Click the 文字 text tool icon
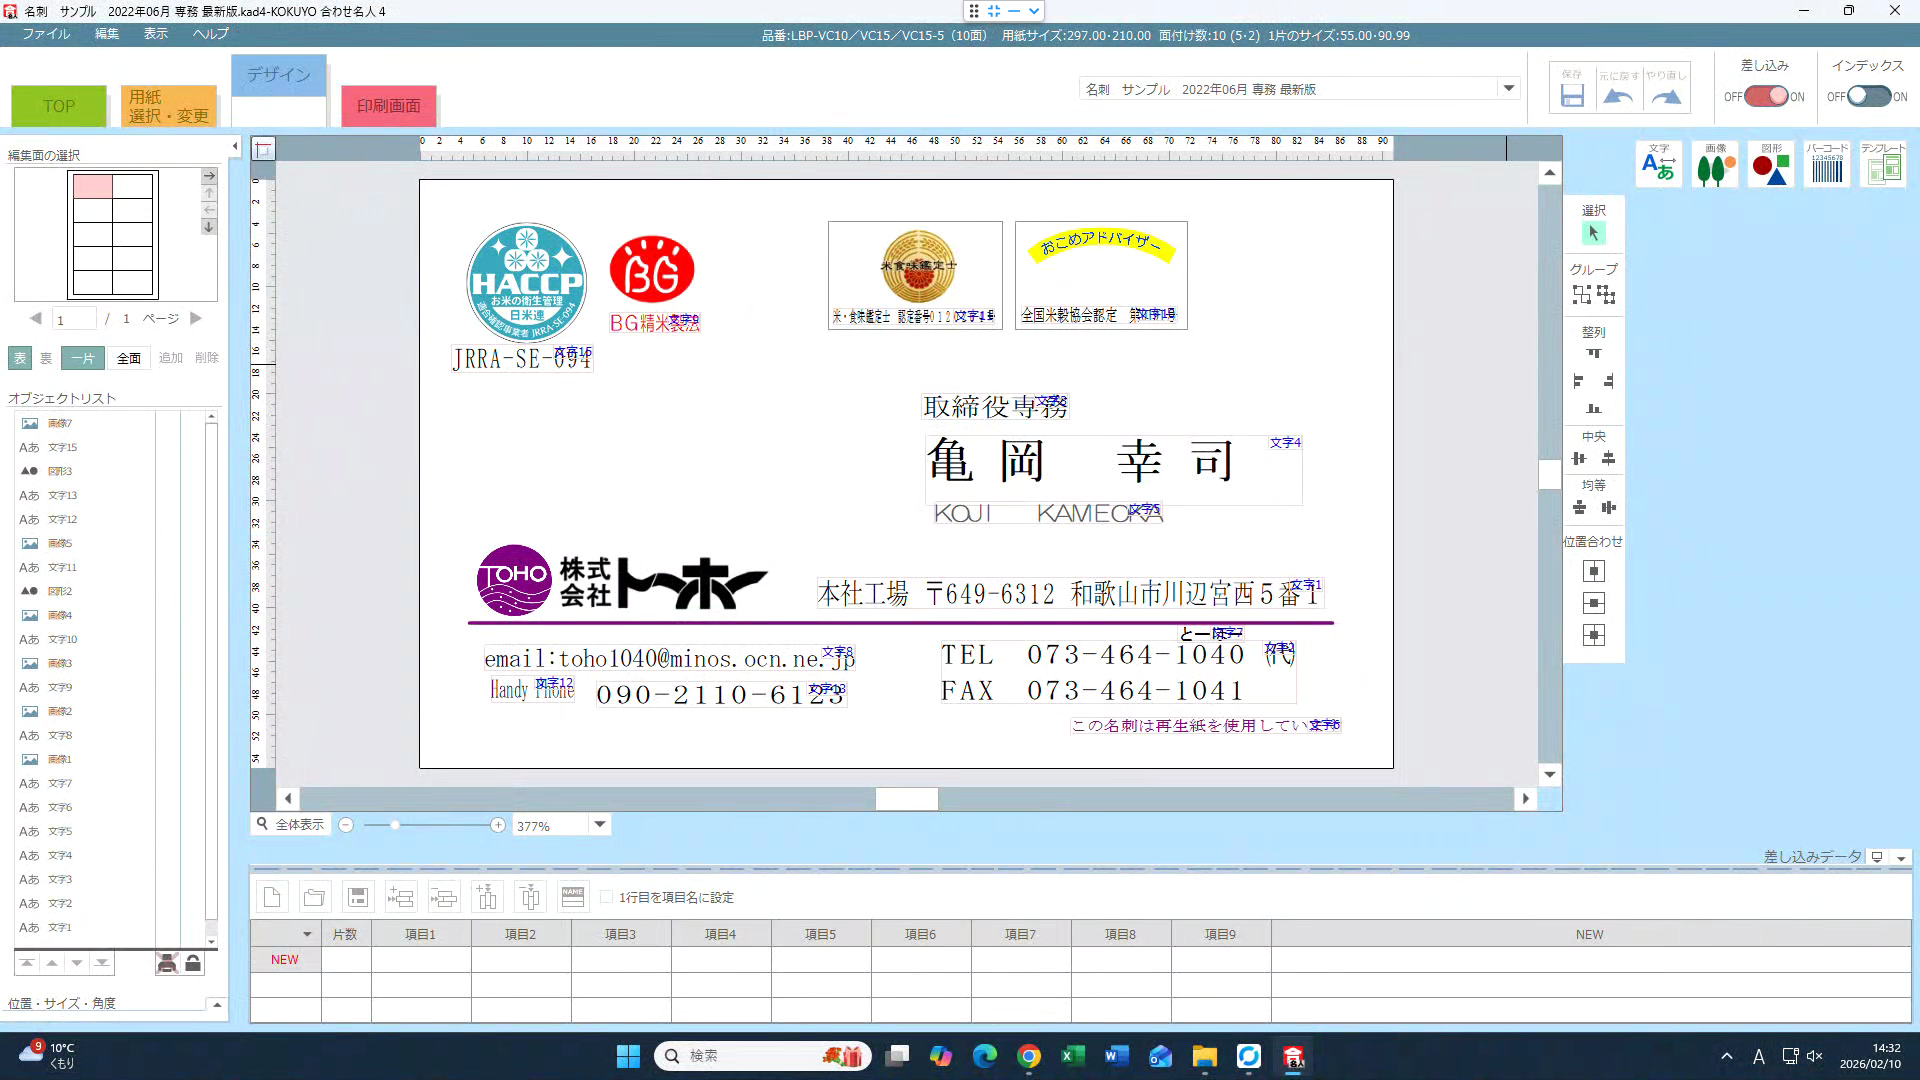The image size is (1920, 1080). coord(1659,164)
